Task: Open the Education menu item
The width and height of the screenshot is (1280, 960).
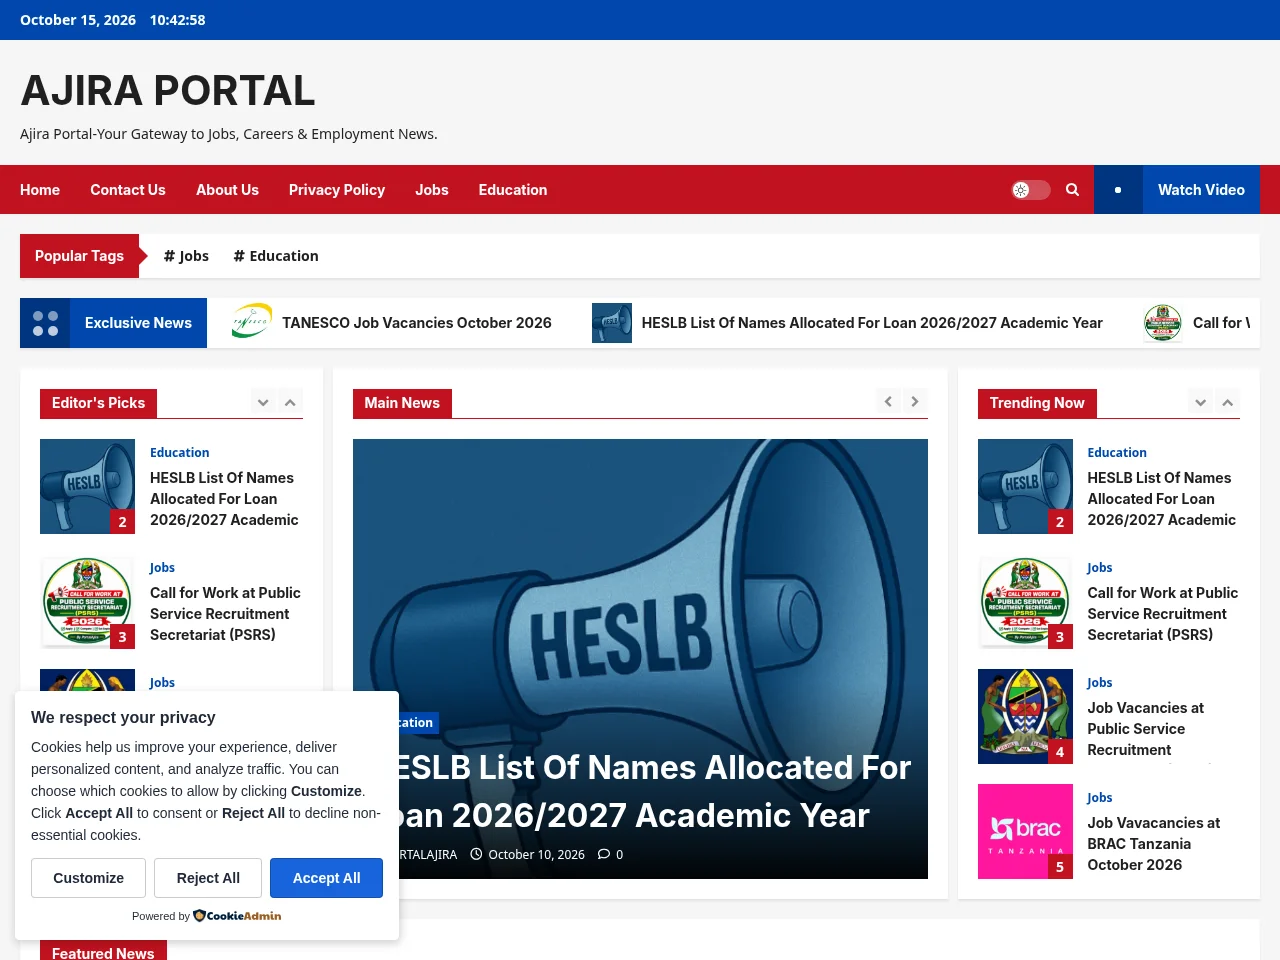Action: point(513,190)
